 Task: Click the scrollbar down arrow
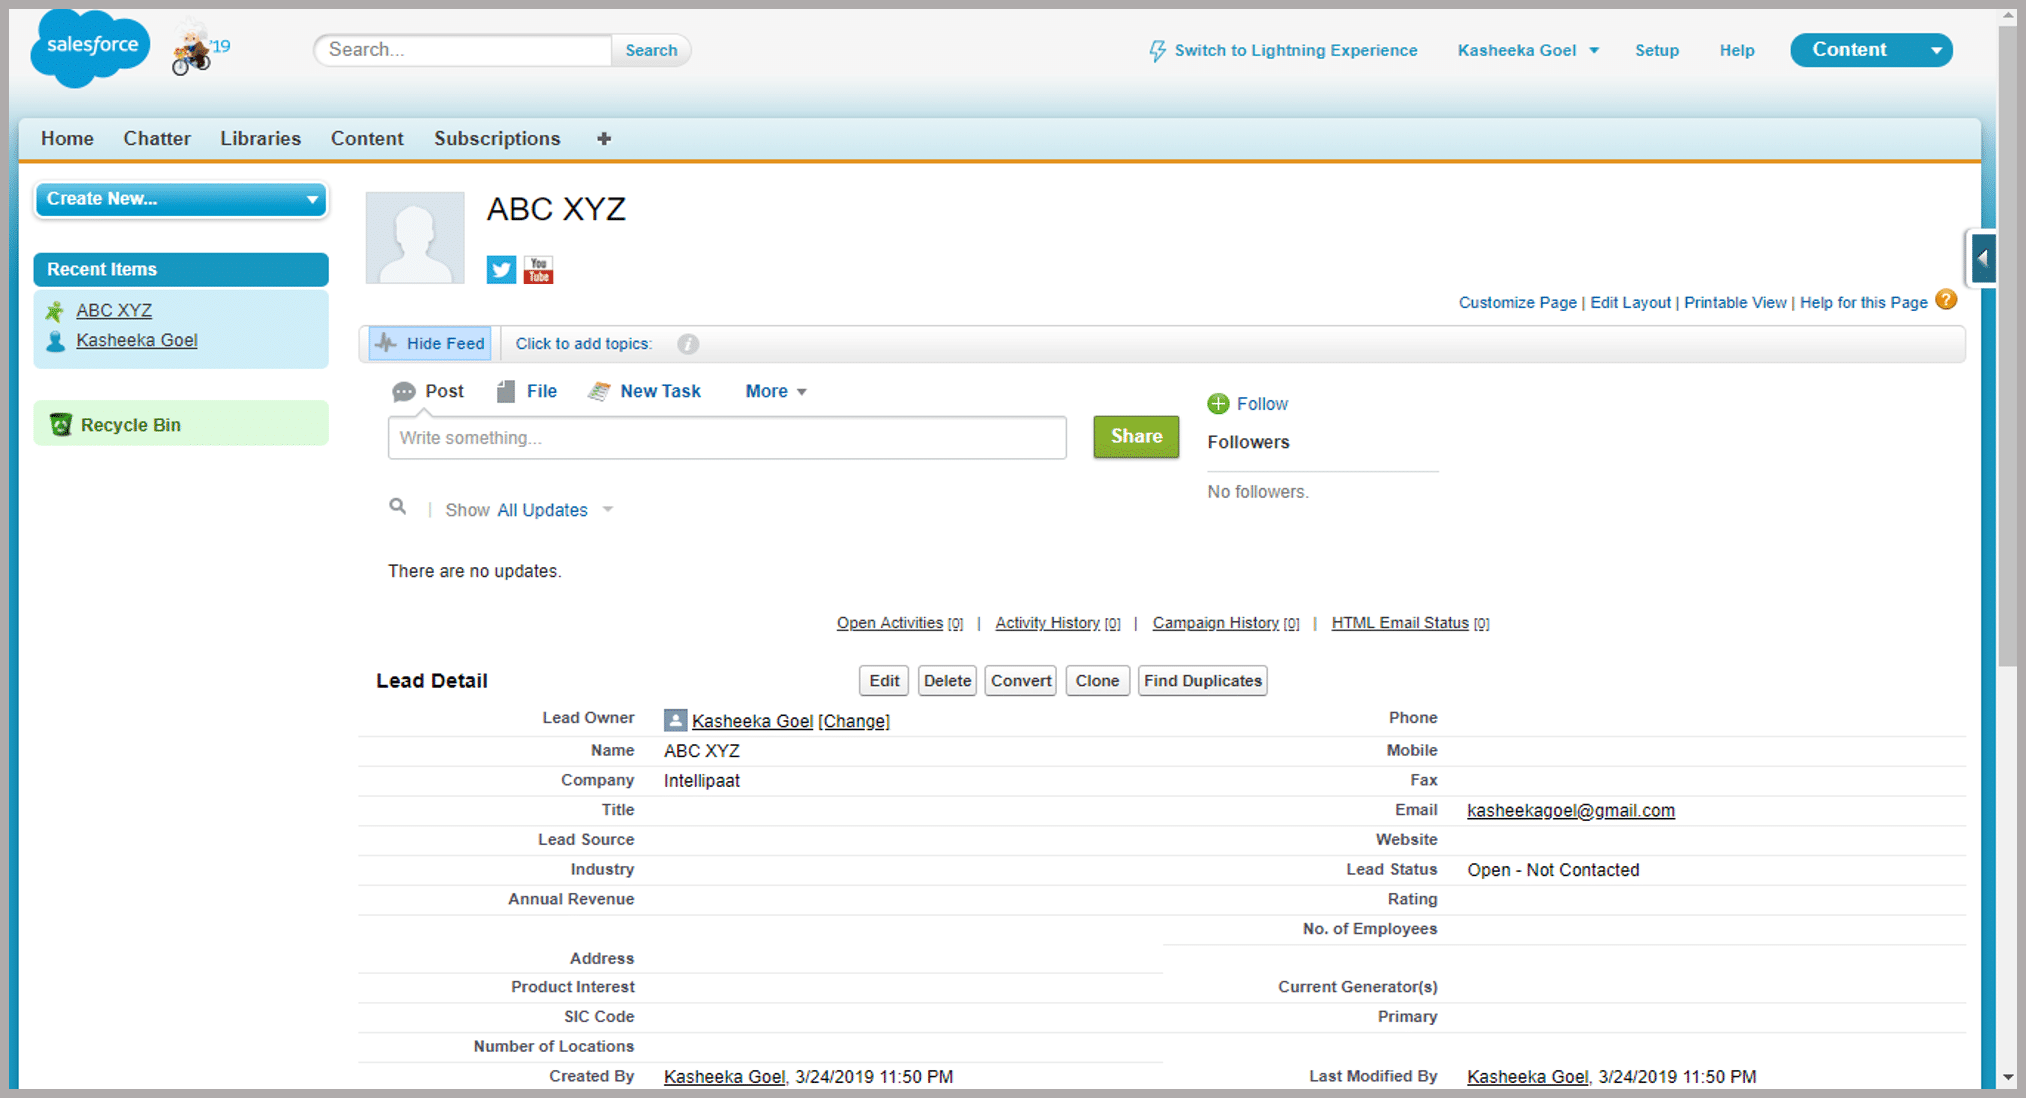(x=2008, y=1077)
